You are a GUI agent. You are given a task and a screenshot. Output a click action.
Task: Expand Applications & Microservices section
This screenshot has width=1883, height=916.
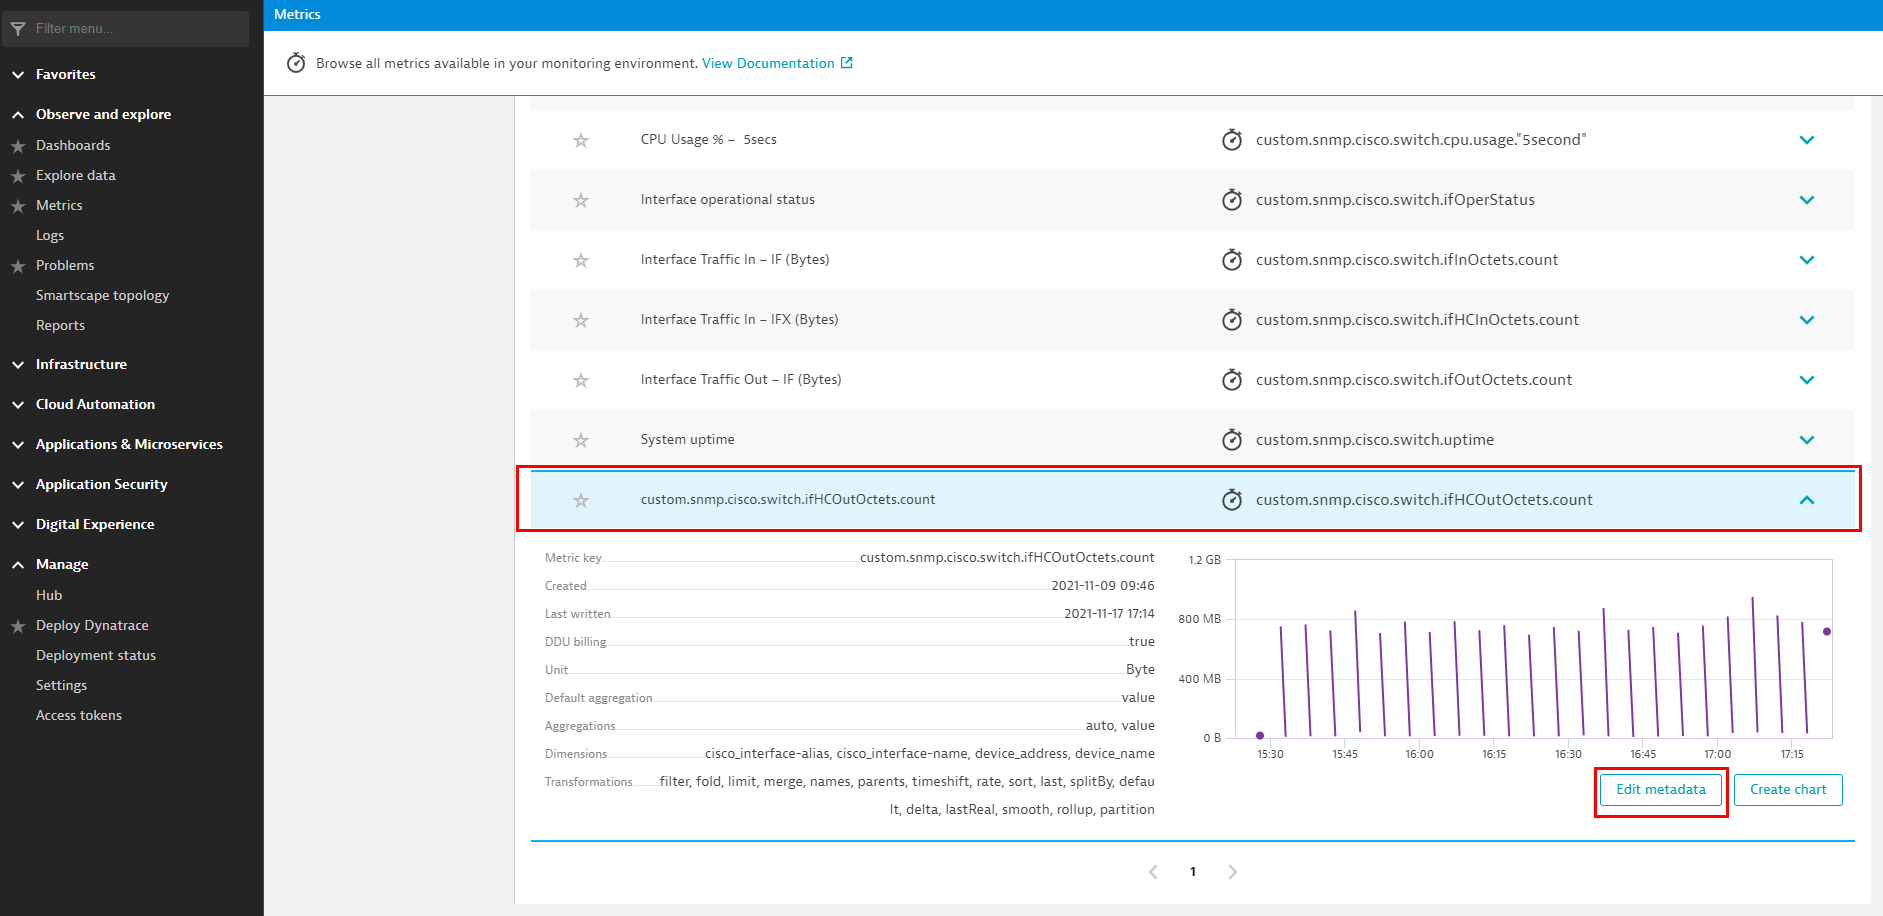pyautogui.click(x=18, y=445)
